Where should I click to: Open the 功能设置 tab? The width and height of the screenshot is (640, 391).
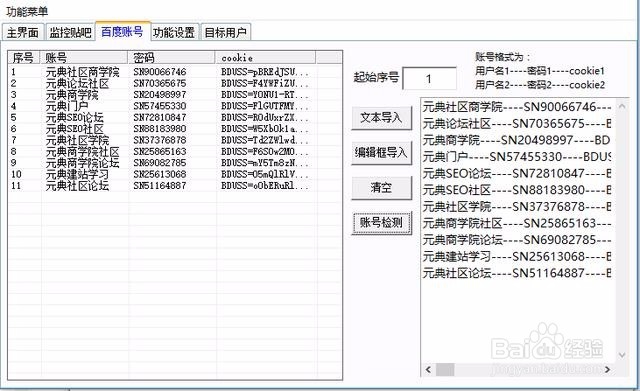coord(174,32)
